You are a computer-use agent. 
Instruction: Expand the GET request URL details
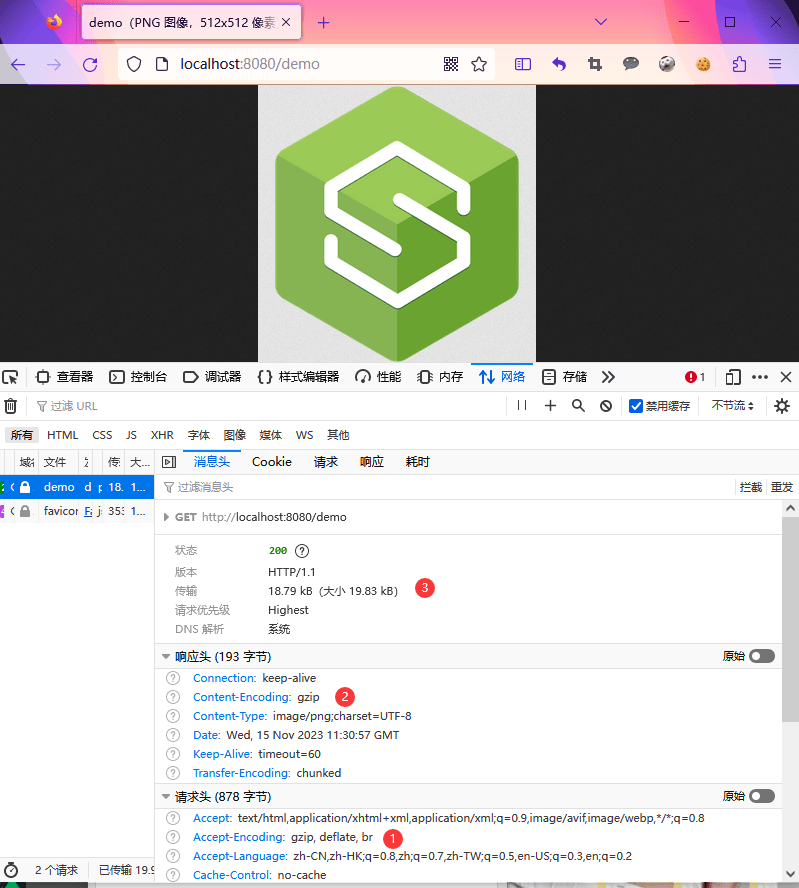pyautogui.click(x=166, y=517)
